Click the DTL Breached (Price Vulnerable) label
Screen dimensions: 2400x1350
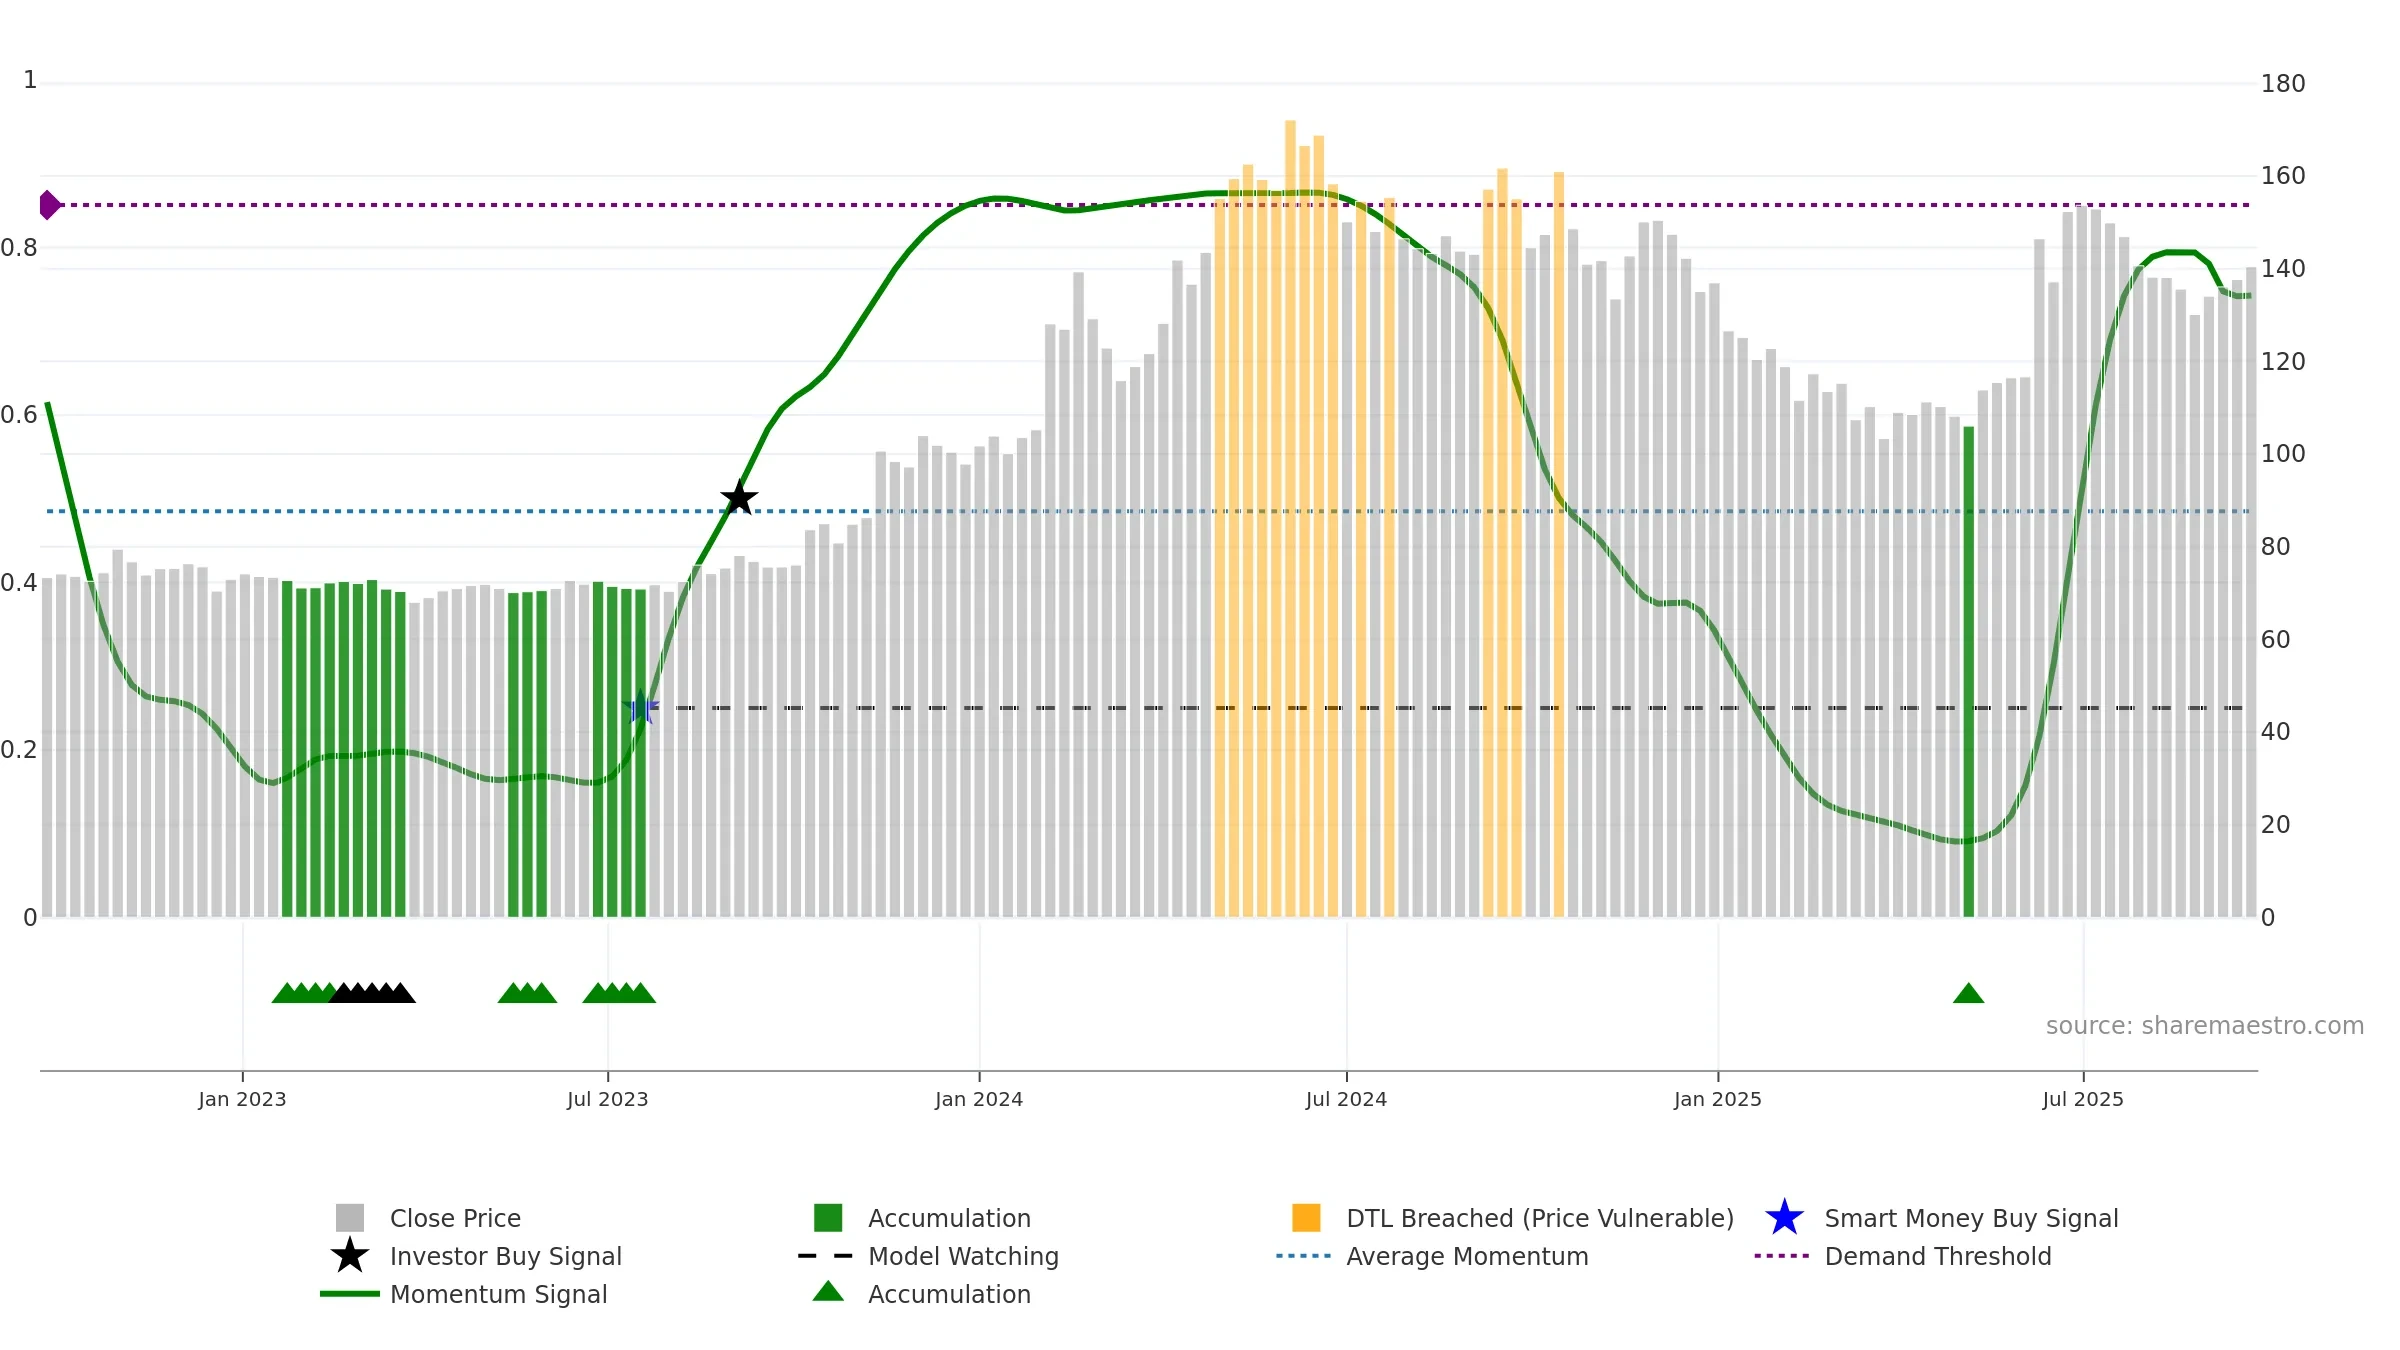pos(1540,1218)
